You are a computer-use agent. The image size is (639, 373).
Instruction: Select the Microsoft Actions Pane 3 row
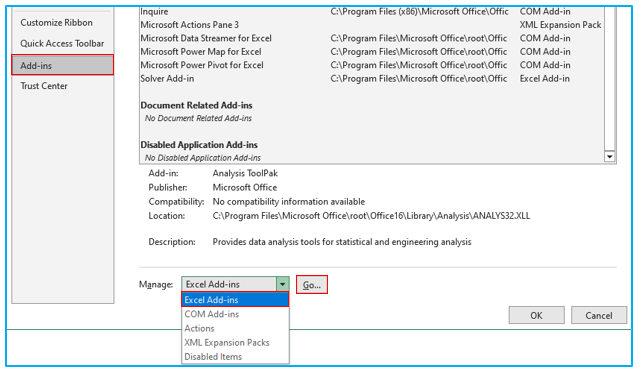(x=372, y=25)
